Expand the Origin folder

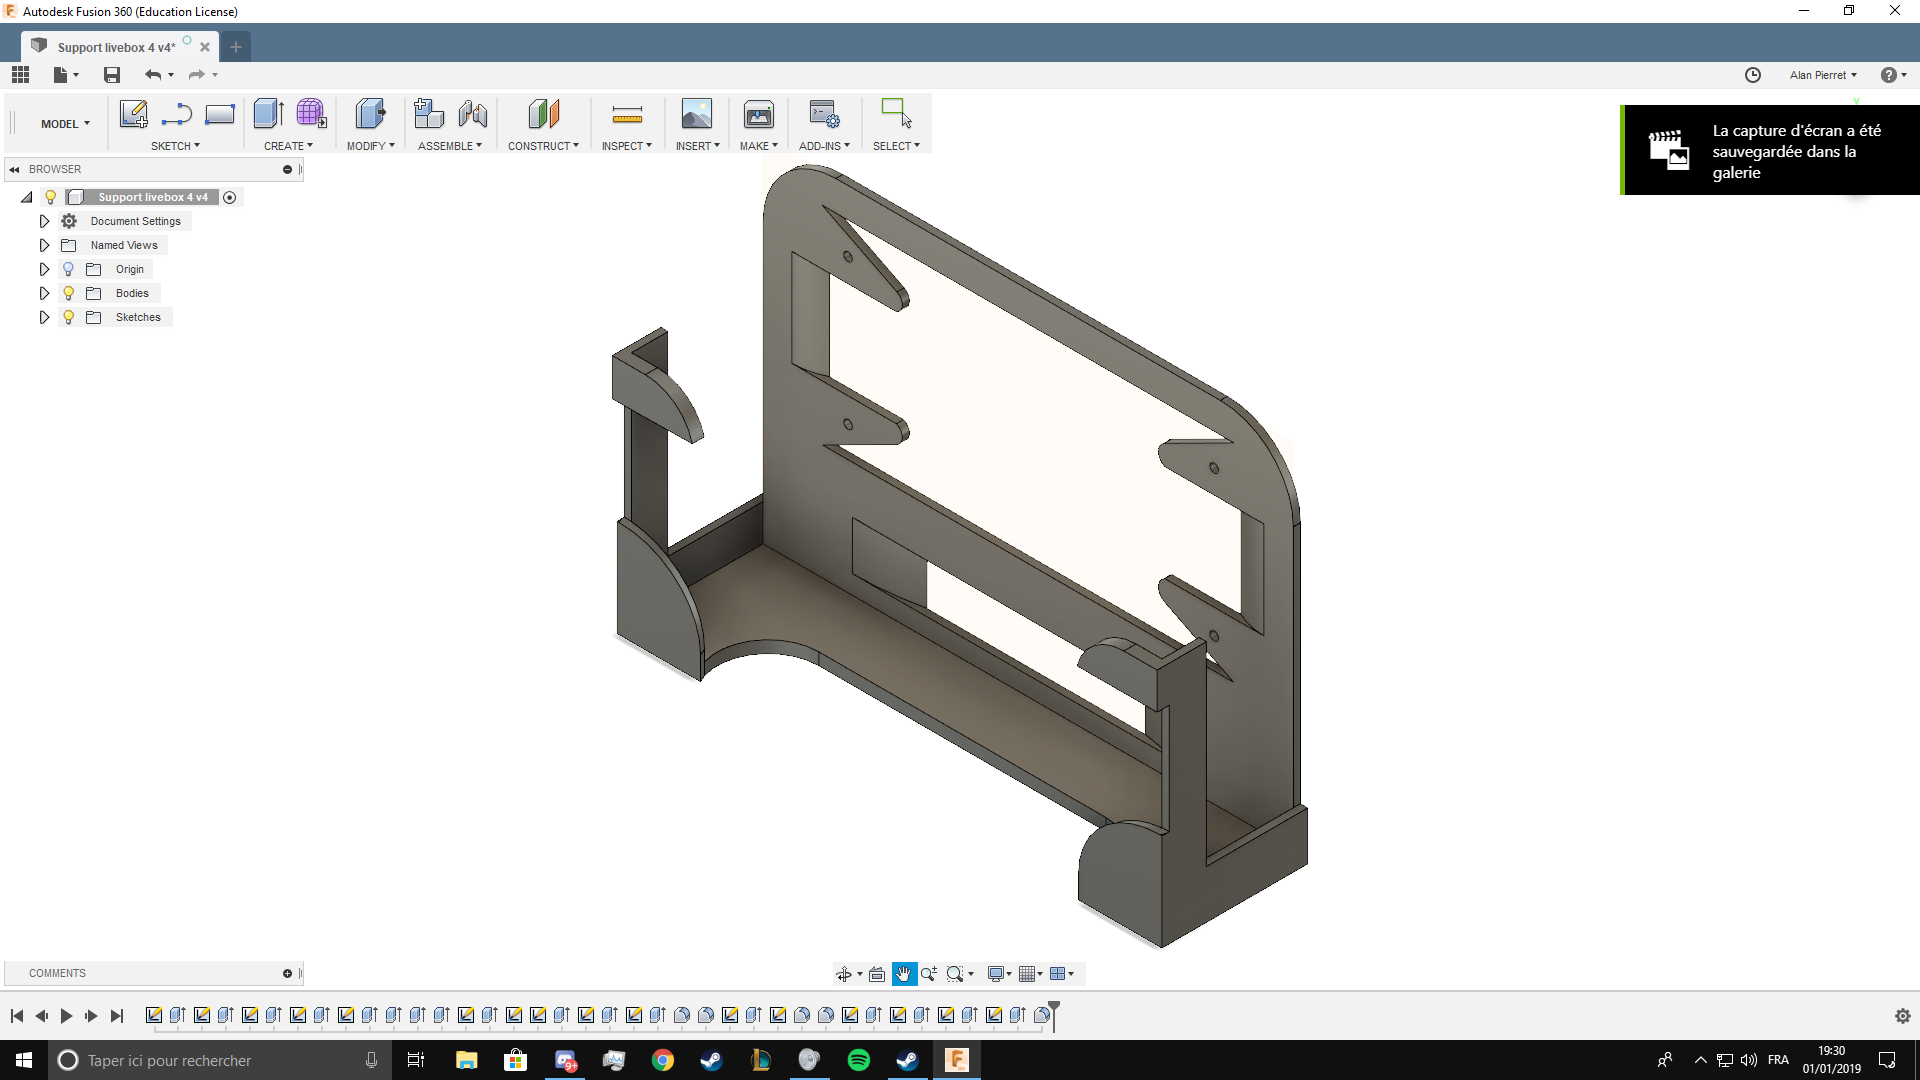[x=44, y=269]
